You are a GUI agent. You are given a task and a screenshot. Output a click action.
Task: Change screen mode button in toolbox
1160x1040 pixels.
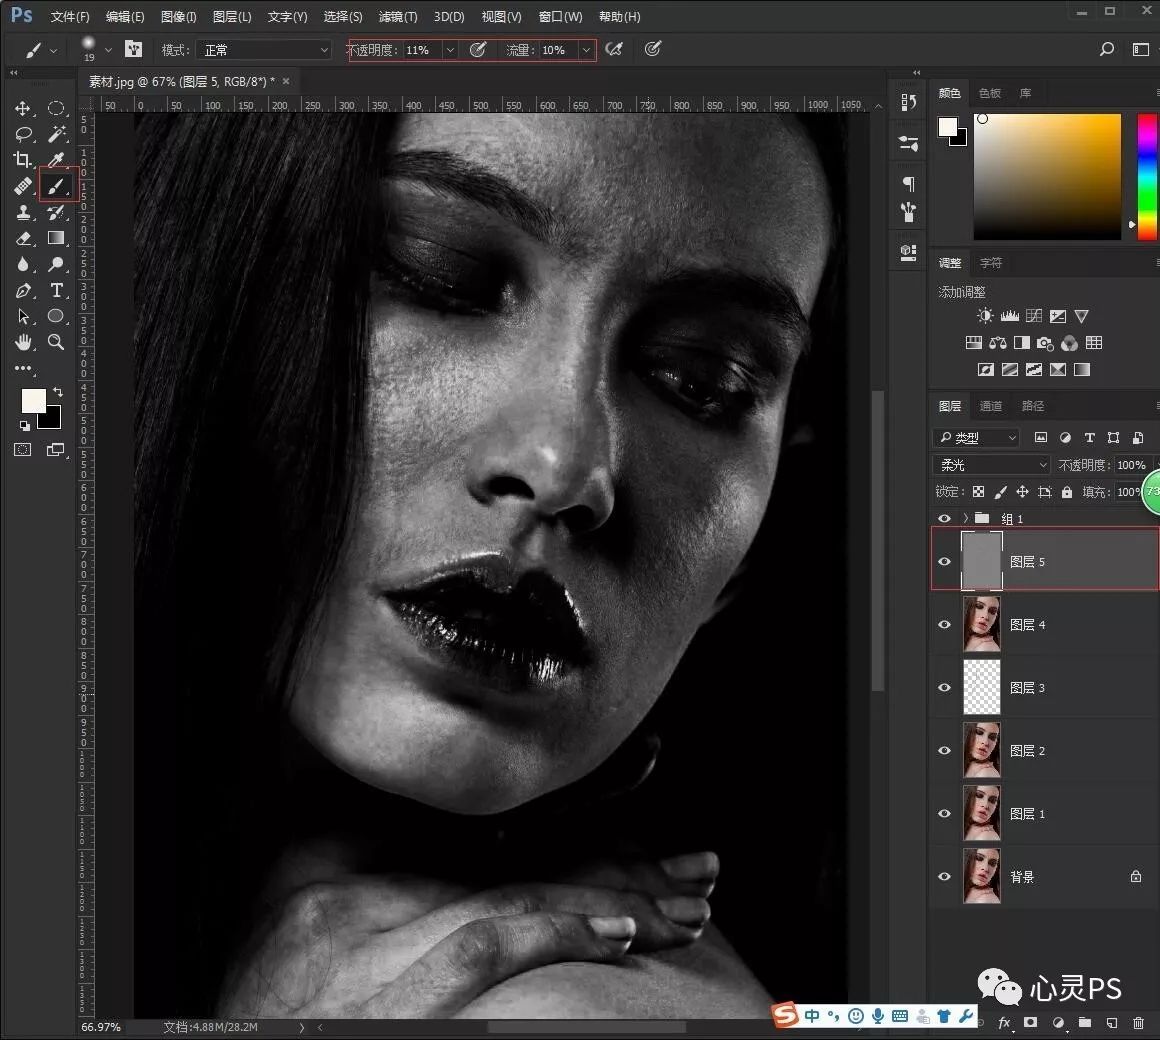pos(55,450)
